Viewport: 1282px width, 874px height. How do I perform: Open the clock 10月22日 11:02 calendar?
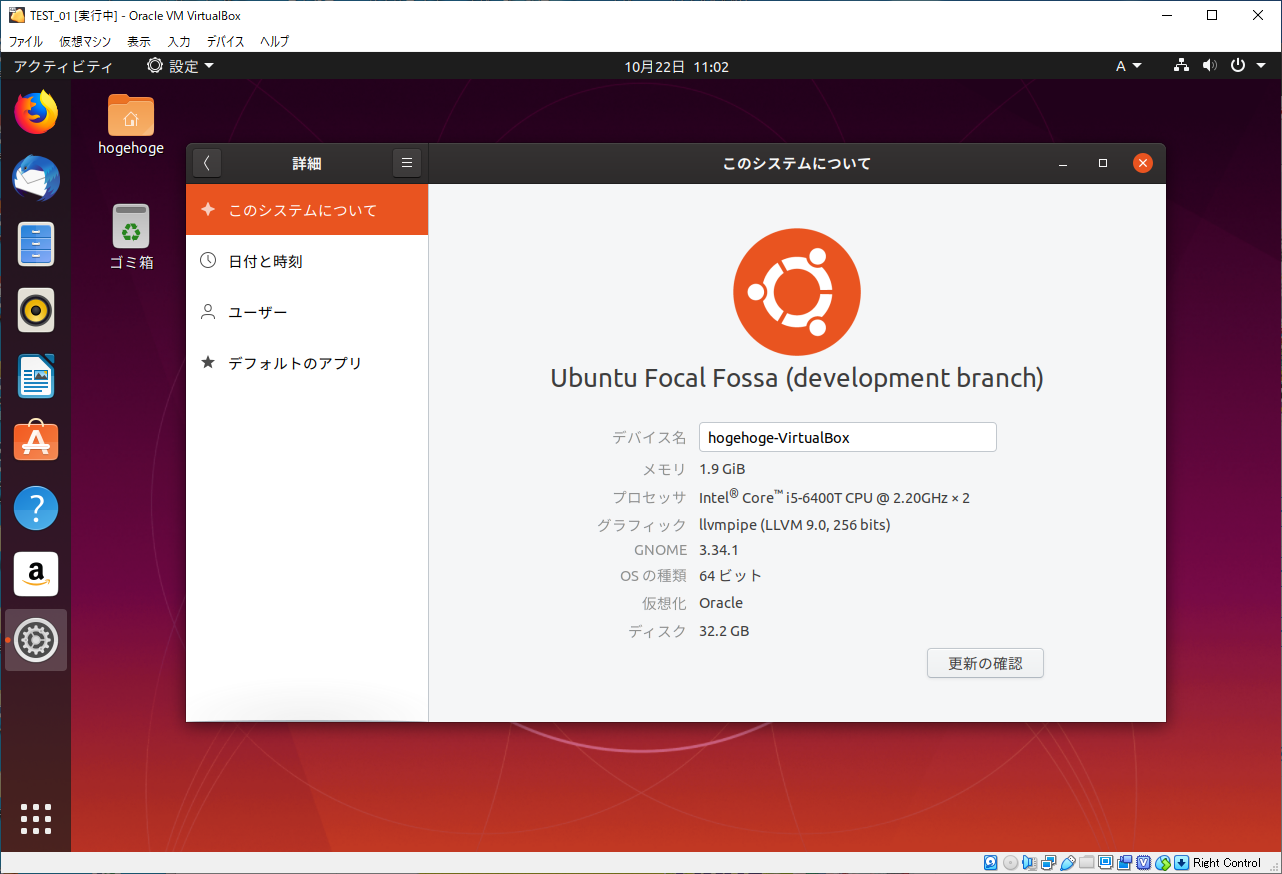[x=677, y=67]
